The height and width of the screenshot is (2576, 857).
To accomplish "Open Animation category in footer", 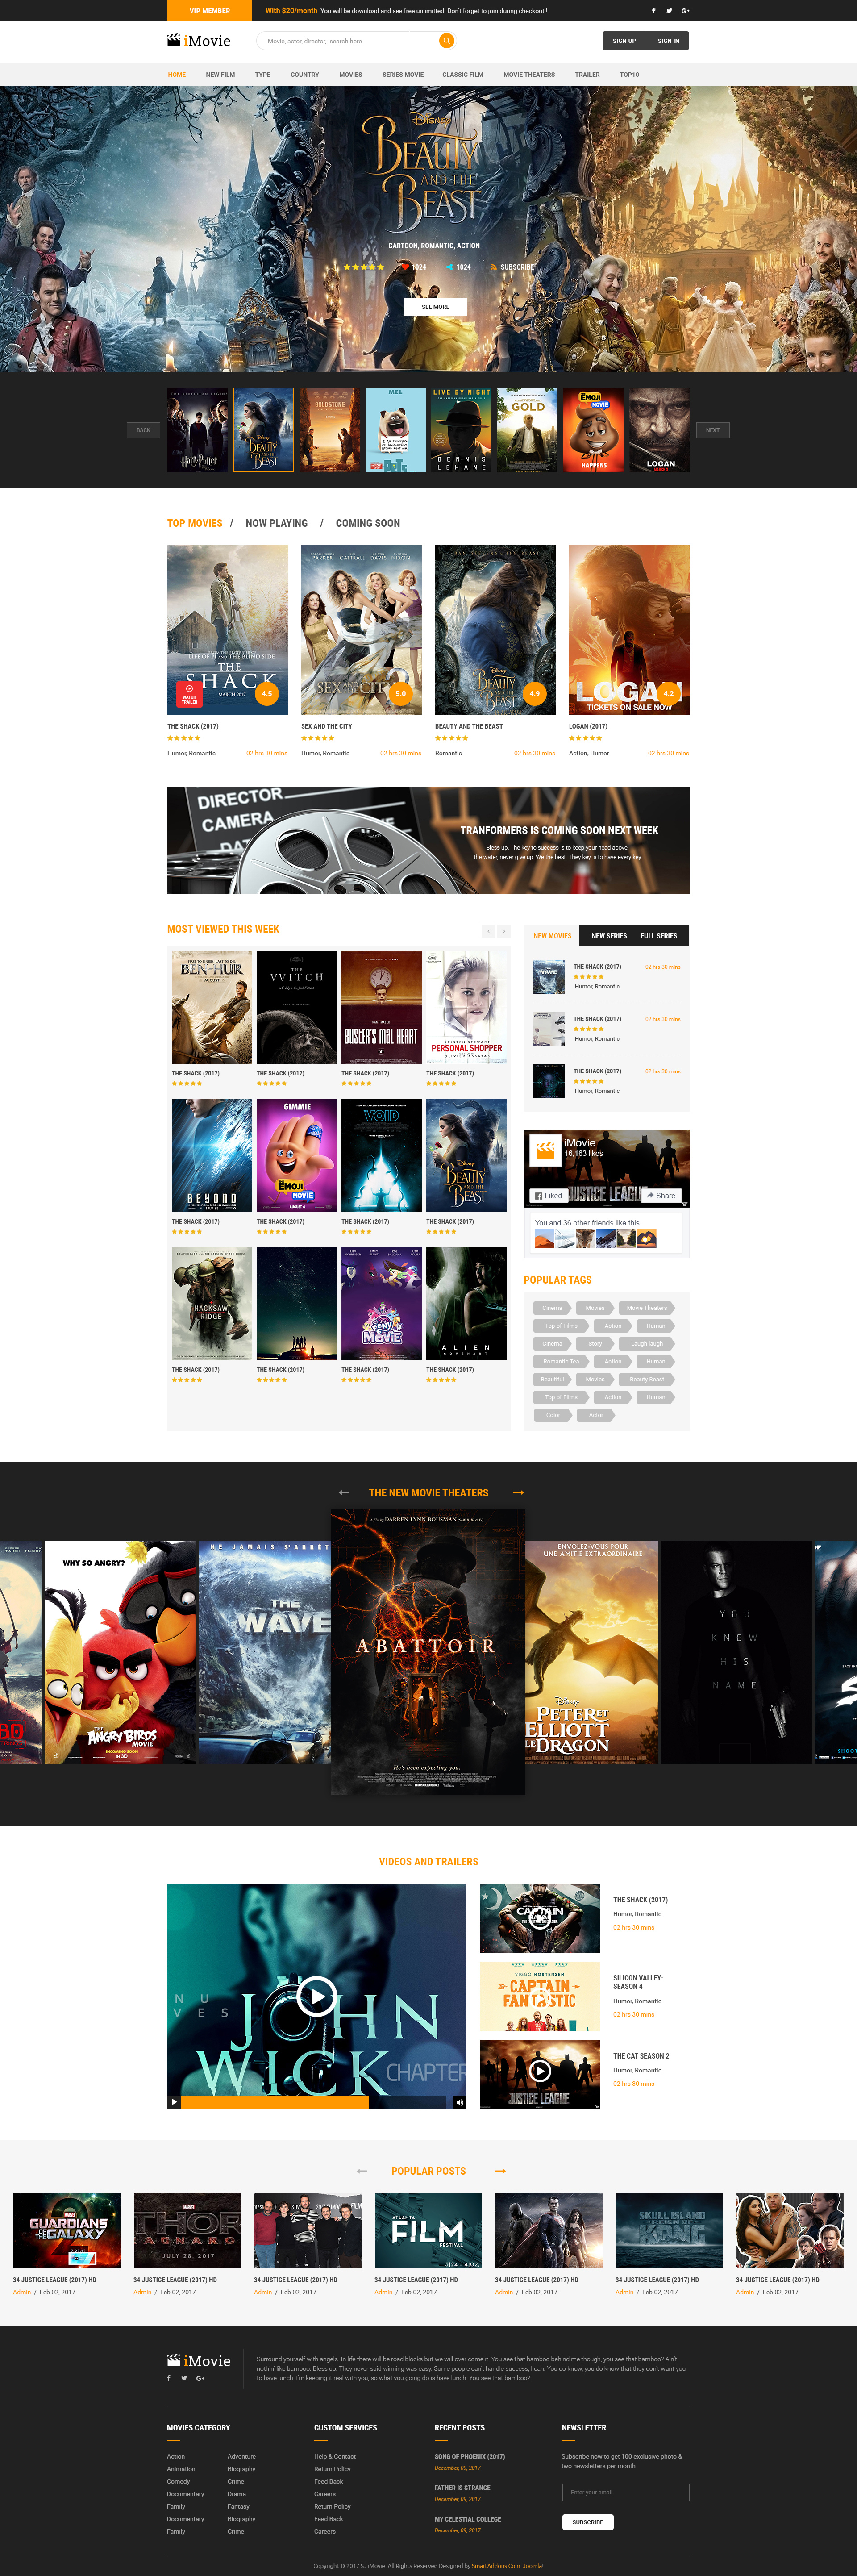I will (x=181, y=2469).
